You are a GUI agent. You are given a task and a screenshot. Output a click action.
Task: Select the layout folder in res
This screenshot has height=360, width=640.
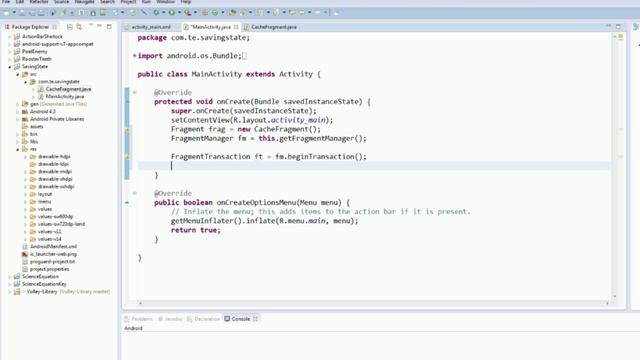tap(45, 194)
